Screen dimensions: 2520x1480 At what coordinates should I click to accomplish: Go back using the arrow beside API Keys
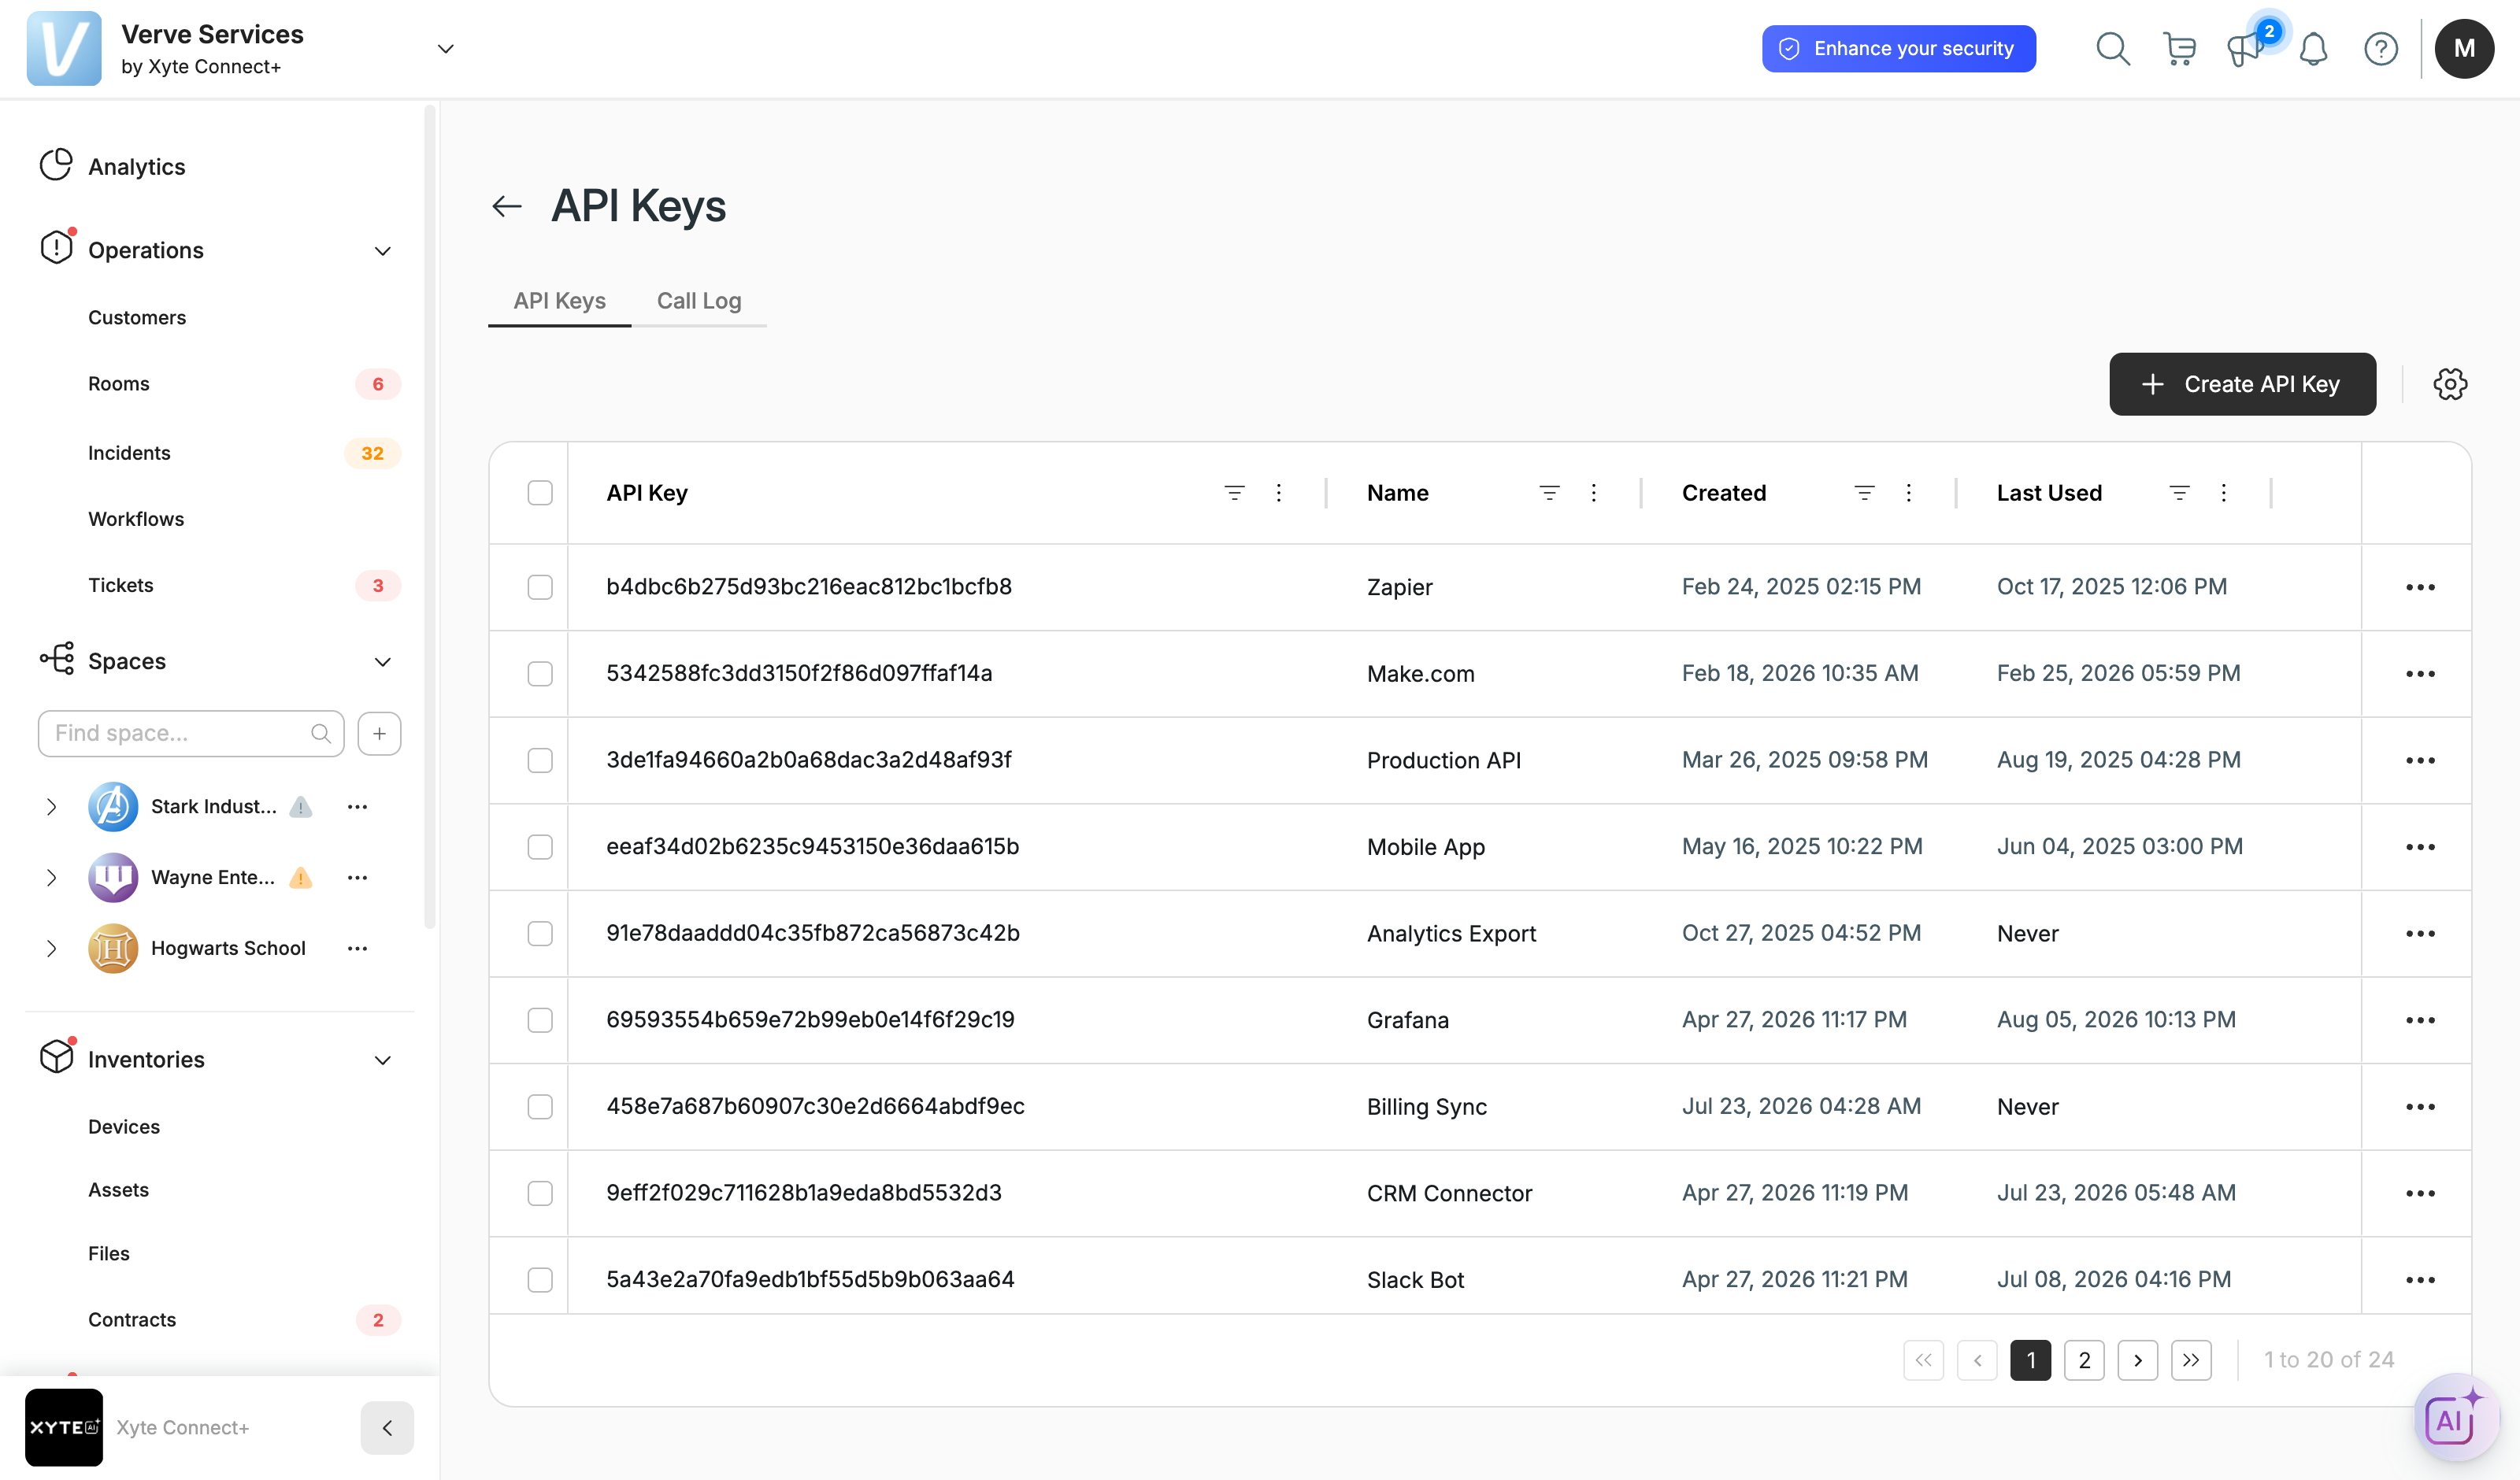pos(507,206)
